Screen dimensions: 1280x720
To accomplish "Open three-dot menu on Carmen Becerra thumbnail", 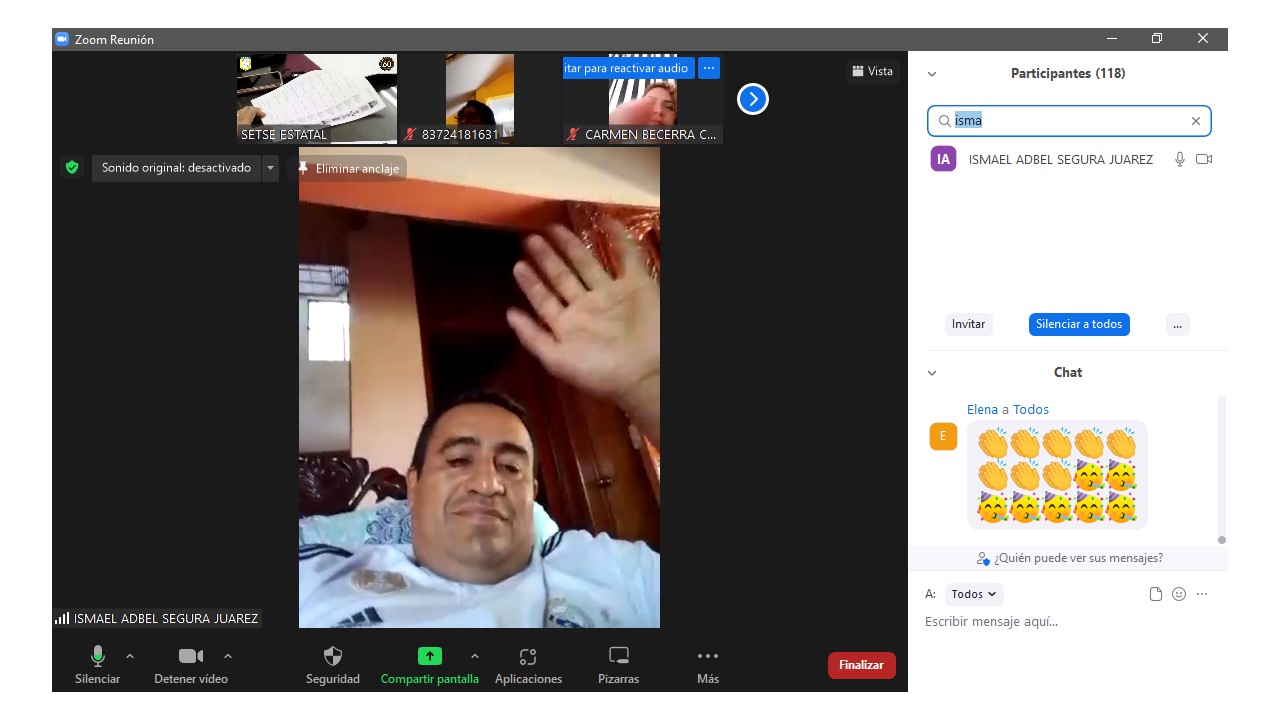I will pyautogui.click(x=709, y=68).
